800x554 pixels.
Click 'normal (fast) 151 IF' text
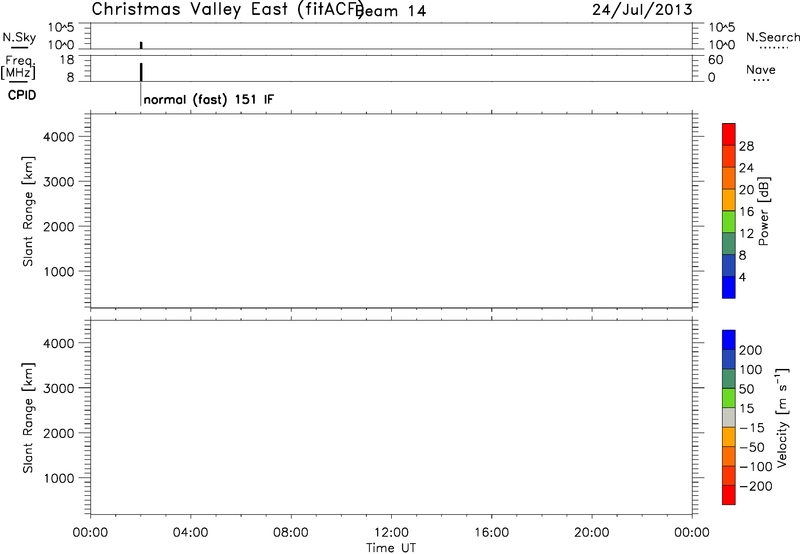click(209, 99)
